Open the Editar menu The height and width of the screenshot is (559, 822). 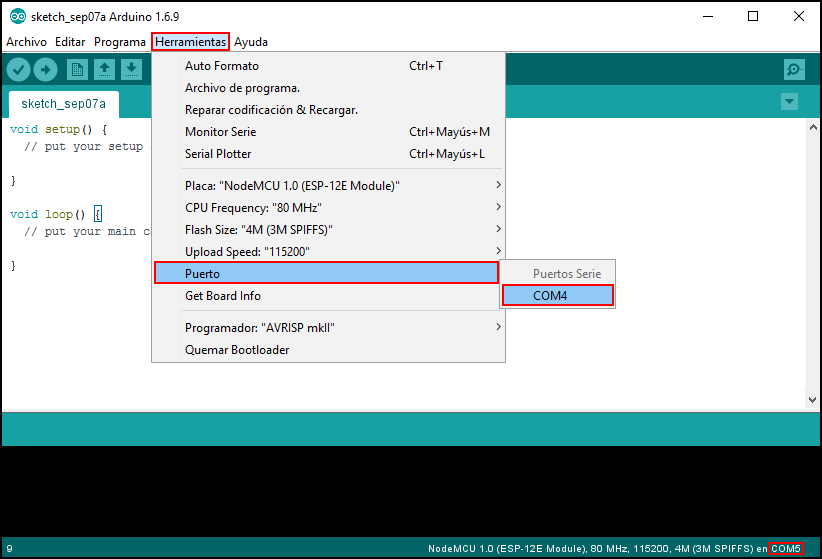pos(70,42)
